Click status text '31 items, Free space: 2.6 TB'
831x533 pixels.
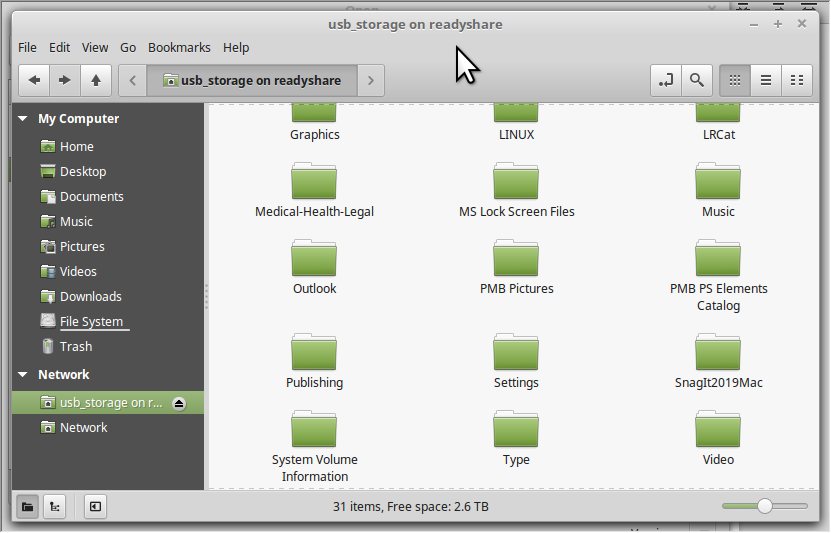(411, 507)
